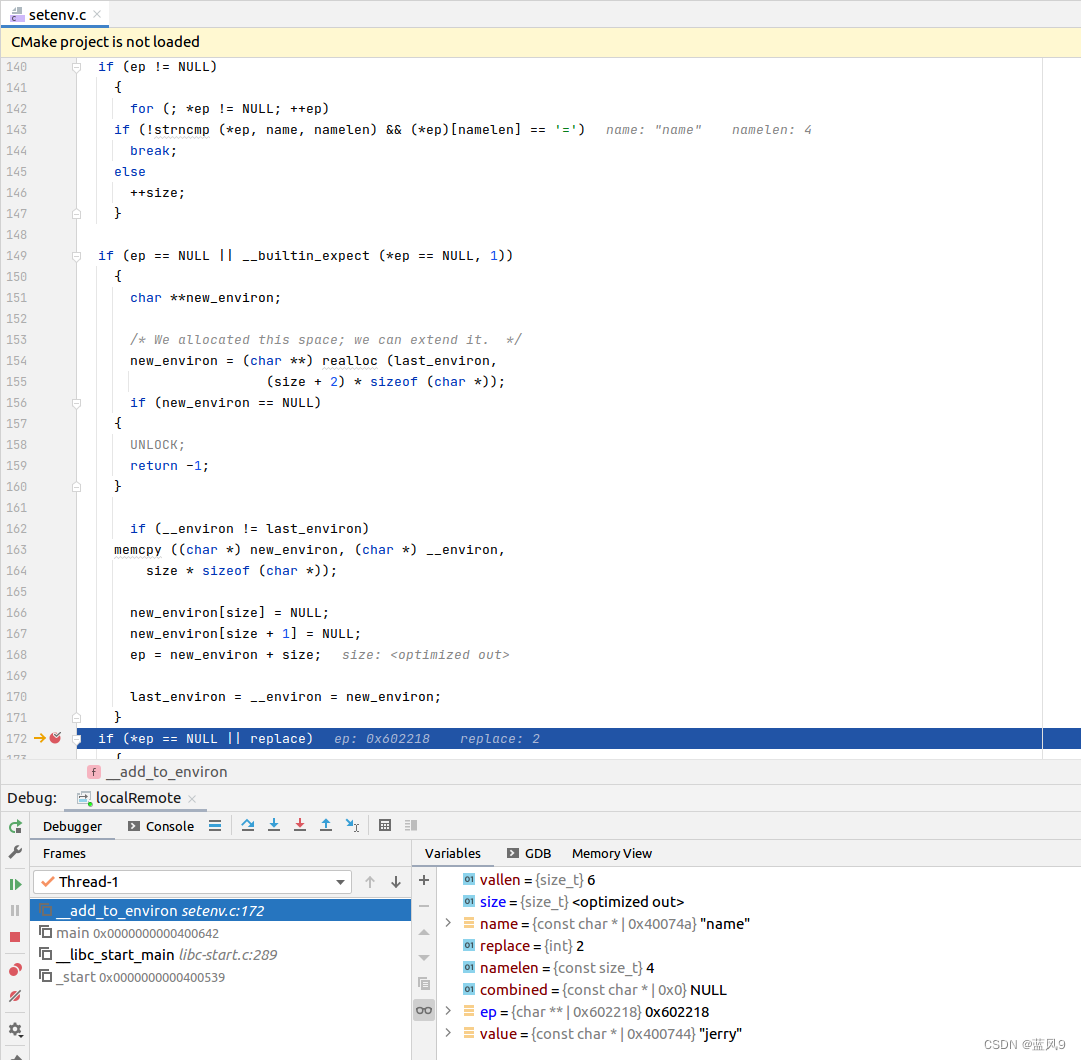Screen dimensions: 1081x1060
Task: Toggle the breakpoint on line 172
Action: (x=56, y=738)
